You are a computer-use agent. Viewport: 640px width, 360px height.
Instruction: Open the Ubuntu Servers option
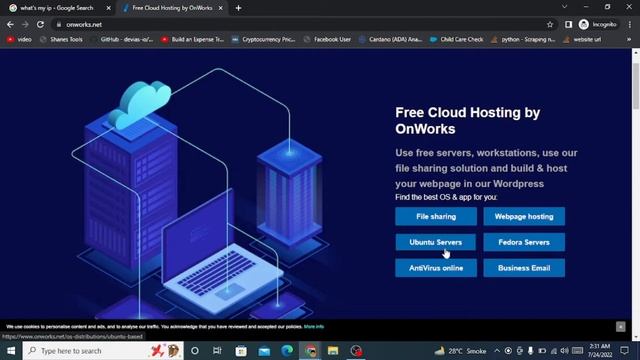[x=436, y=242]
